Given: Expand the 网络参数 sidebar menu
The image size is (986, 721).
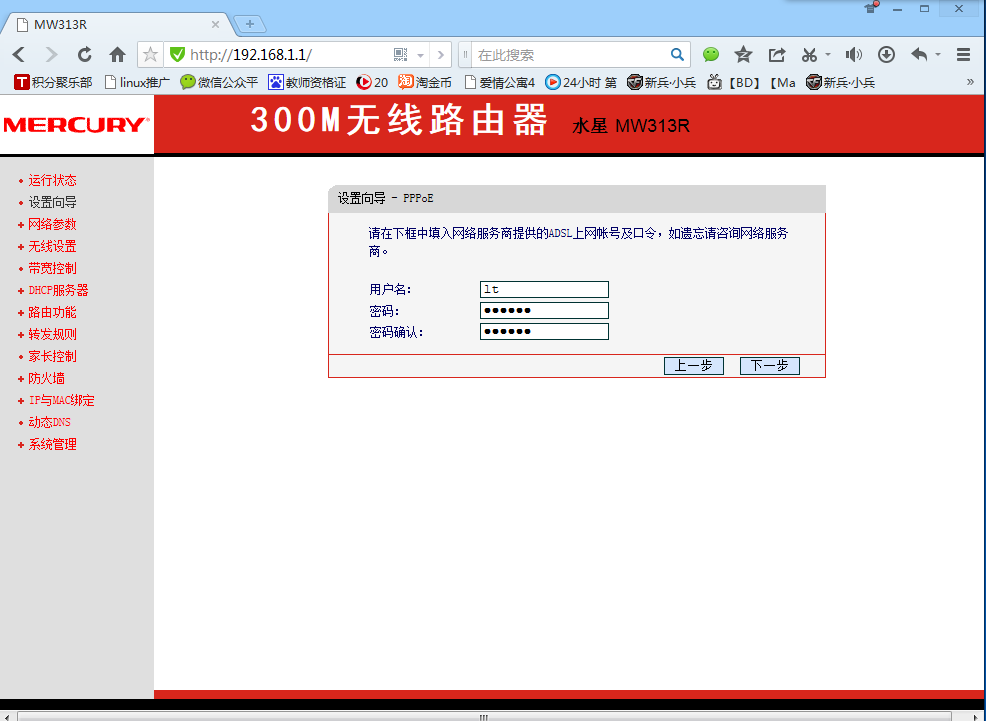Looking at the screenshot, I should coord(52,224).
